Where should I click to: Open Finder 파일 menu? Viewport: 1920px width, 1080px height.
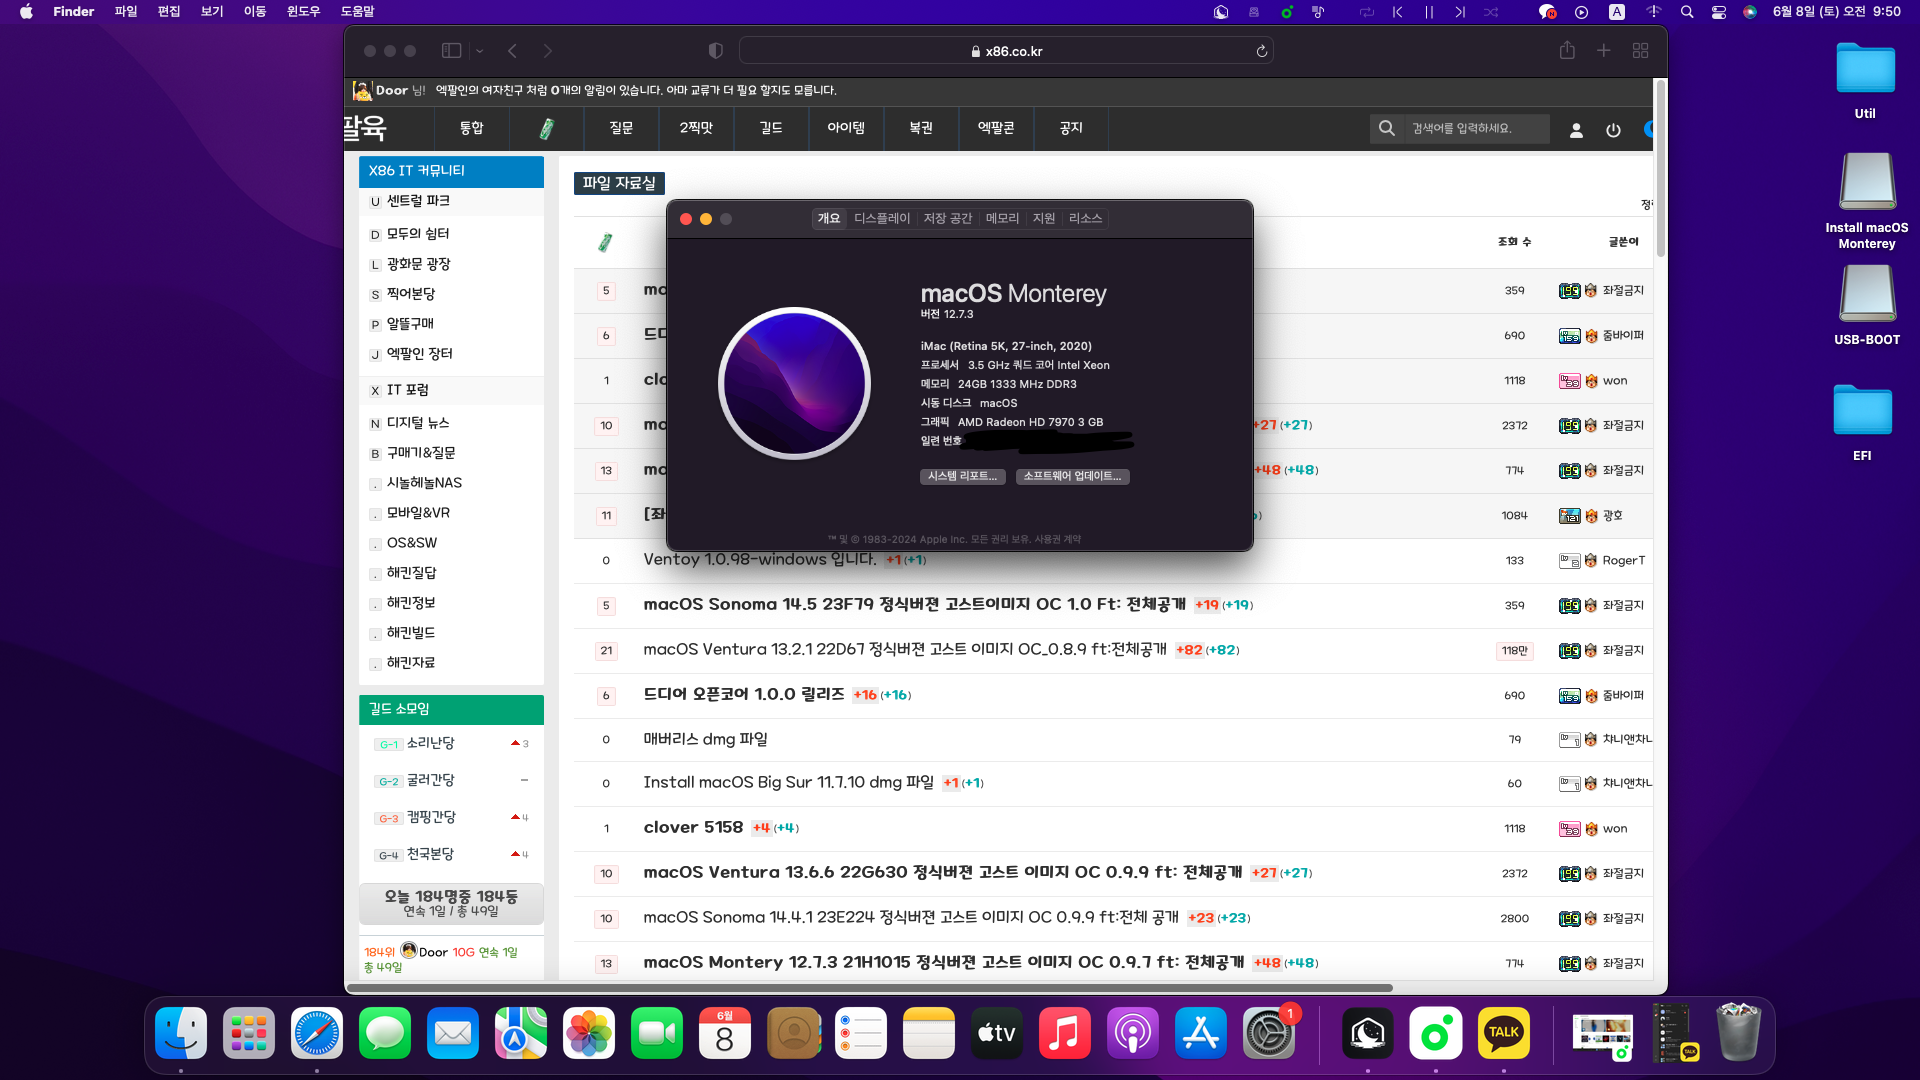click(126, 12)
